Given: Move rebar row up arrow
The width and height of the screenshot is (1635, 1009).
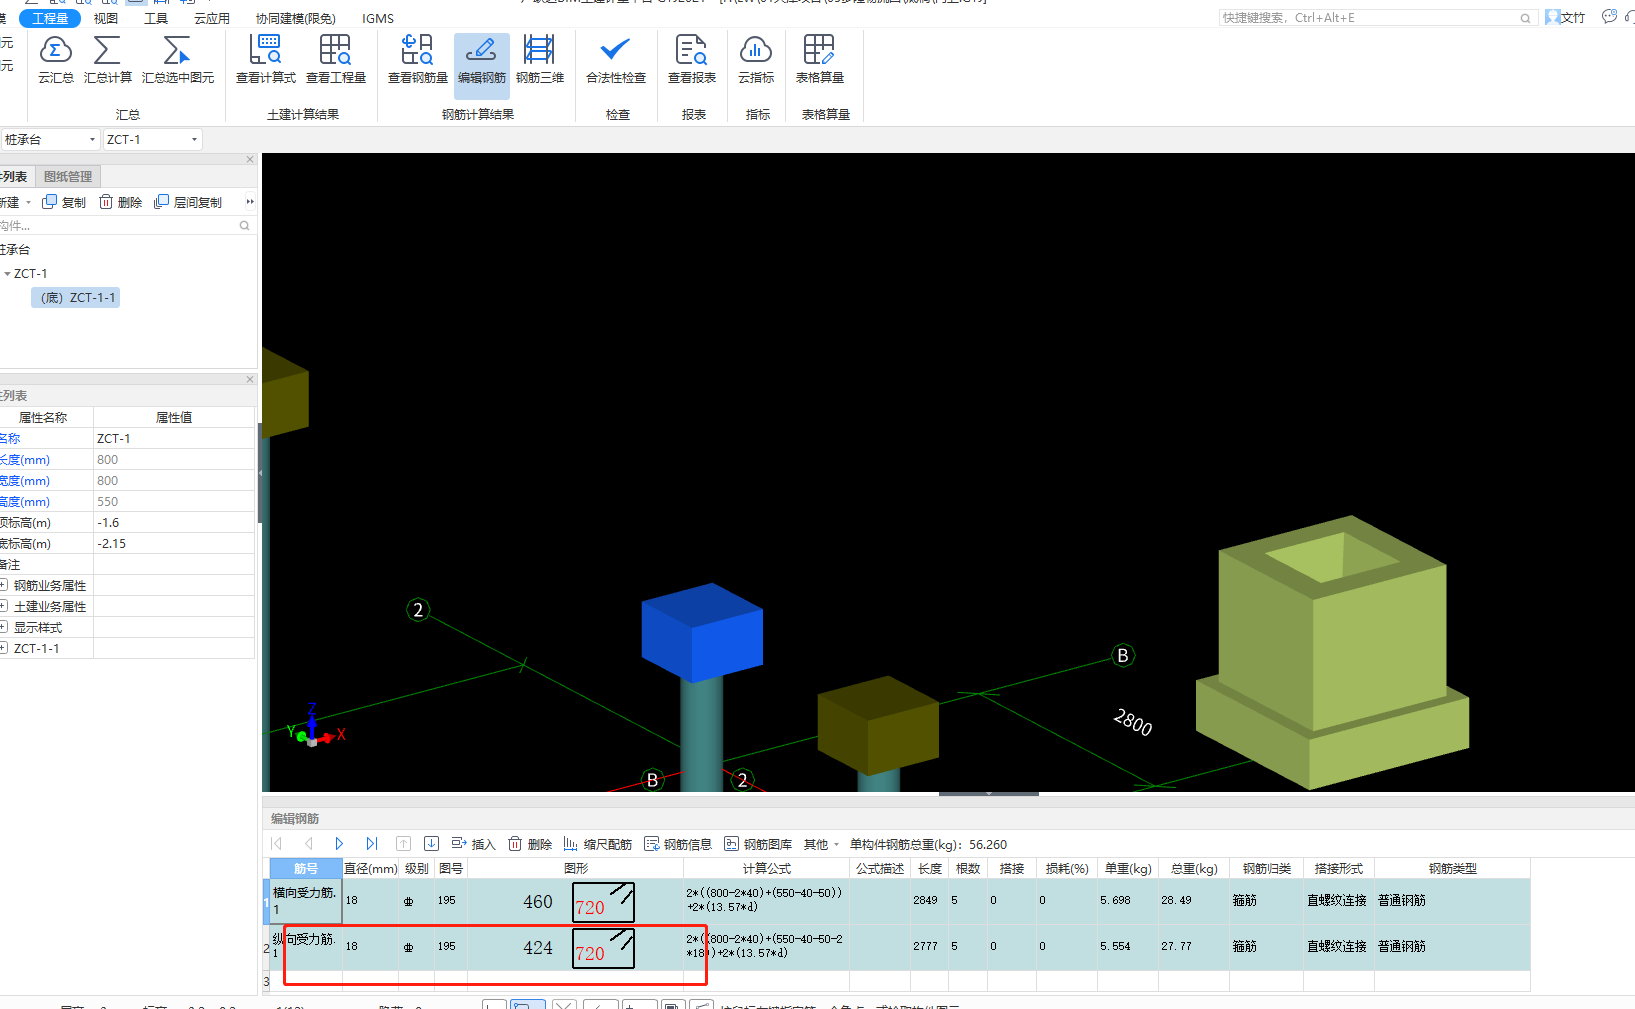Looking at the screenshot, I should tap(403, 844).
